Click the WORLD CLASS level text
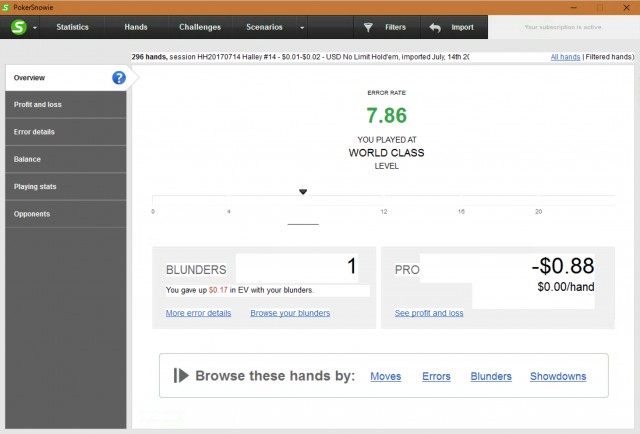640x434 pixels. pos(387,153)
